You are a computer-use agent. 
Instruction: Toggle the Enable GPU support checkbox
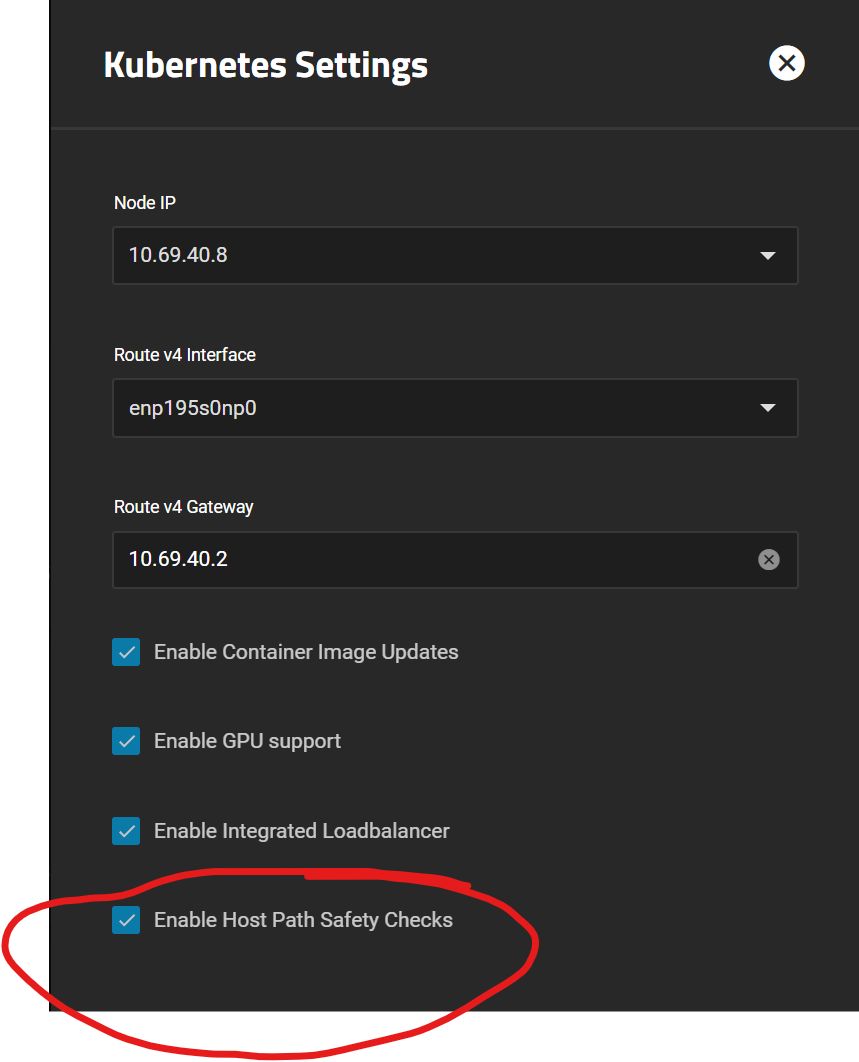click(x=126, y=741)
